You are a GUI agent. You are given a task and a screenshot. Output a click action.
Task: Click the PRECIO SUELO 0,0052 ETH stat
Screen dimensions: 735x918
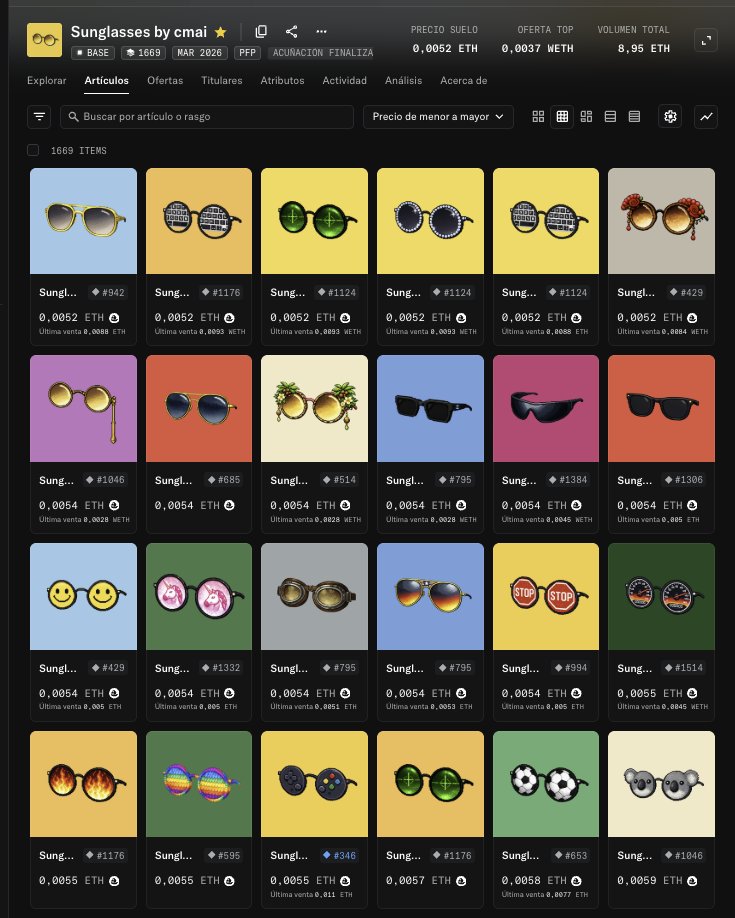tap(445, 40)
